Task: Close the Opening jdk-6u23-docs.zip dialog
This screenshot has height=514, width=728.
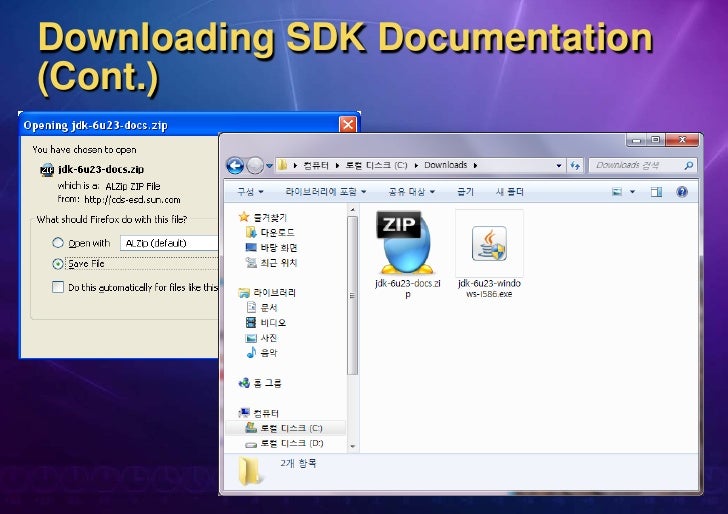Action: tap(348, 124)
